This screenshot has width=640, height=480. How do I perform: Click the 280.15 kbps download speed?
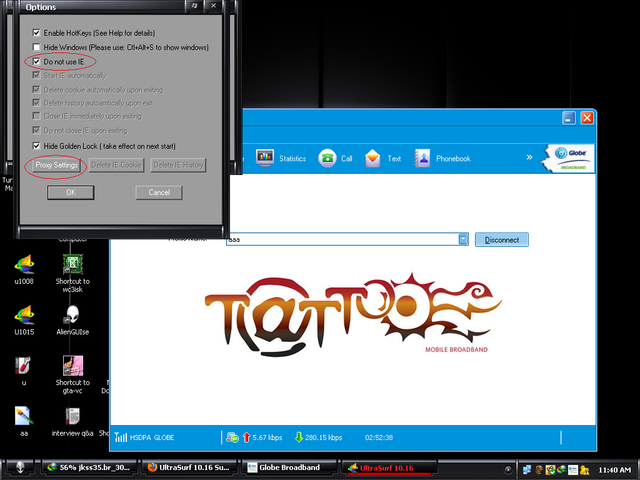323,438
